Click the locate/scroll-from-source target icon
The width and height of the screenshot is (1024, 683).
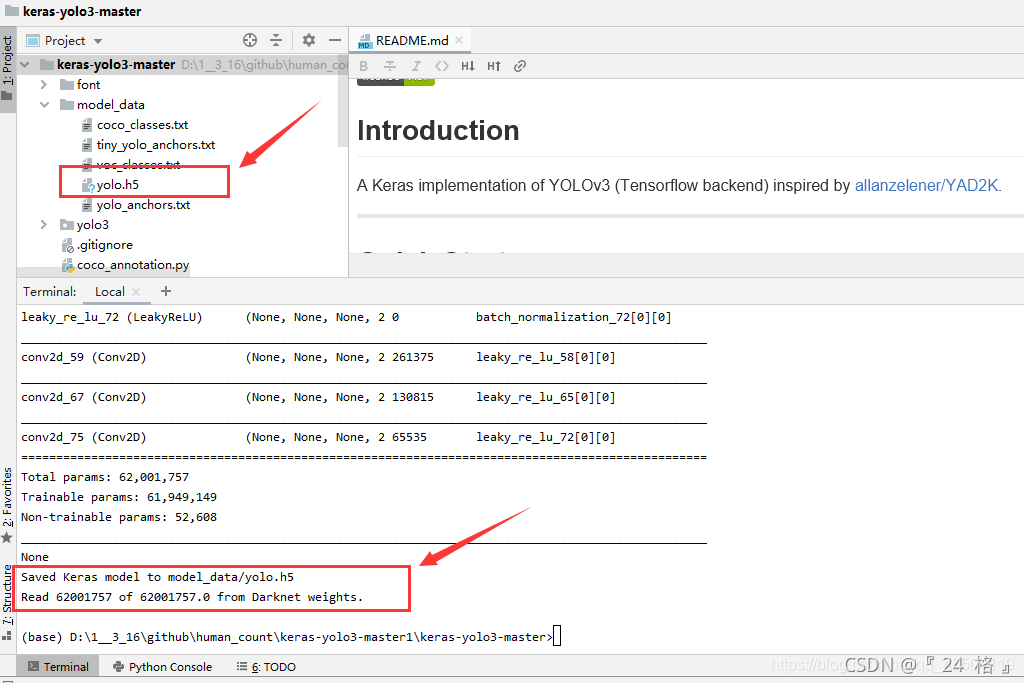tap(249, 40)
